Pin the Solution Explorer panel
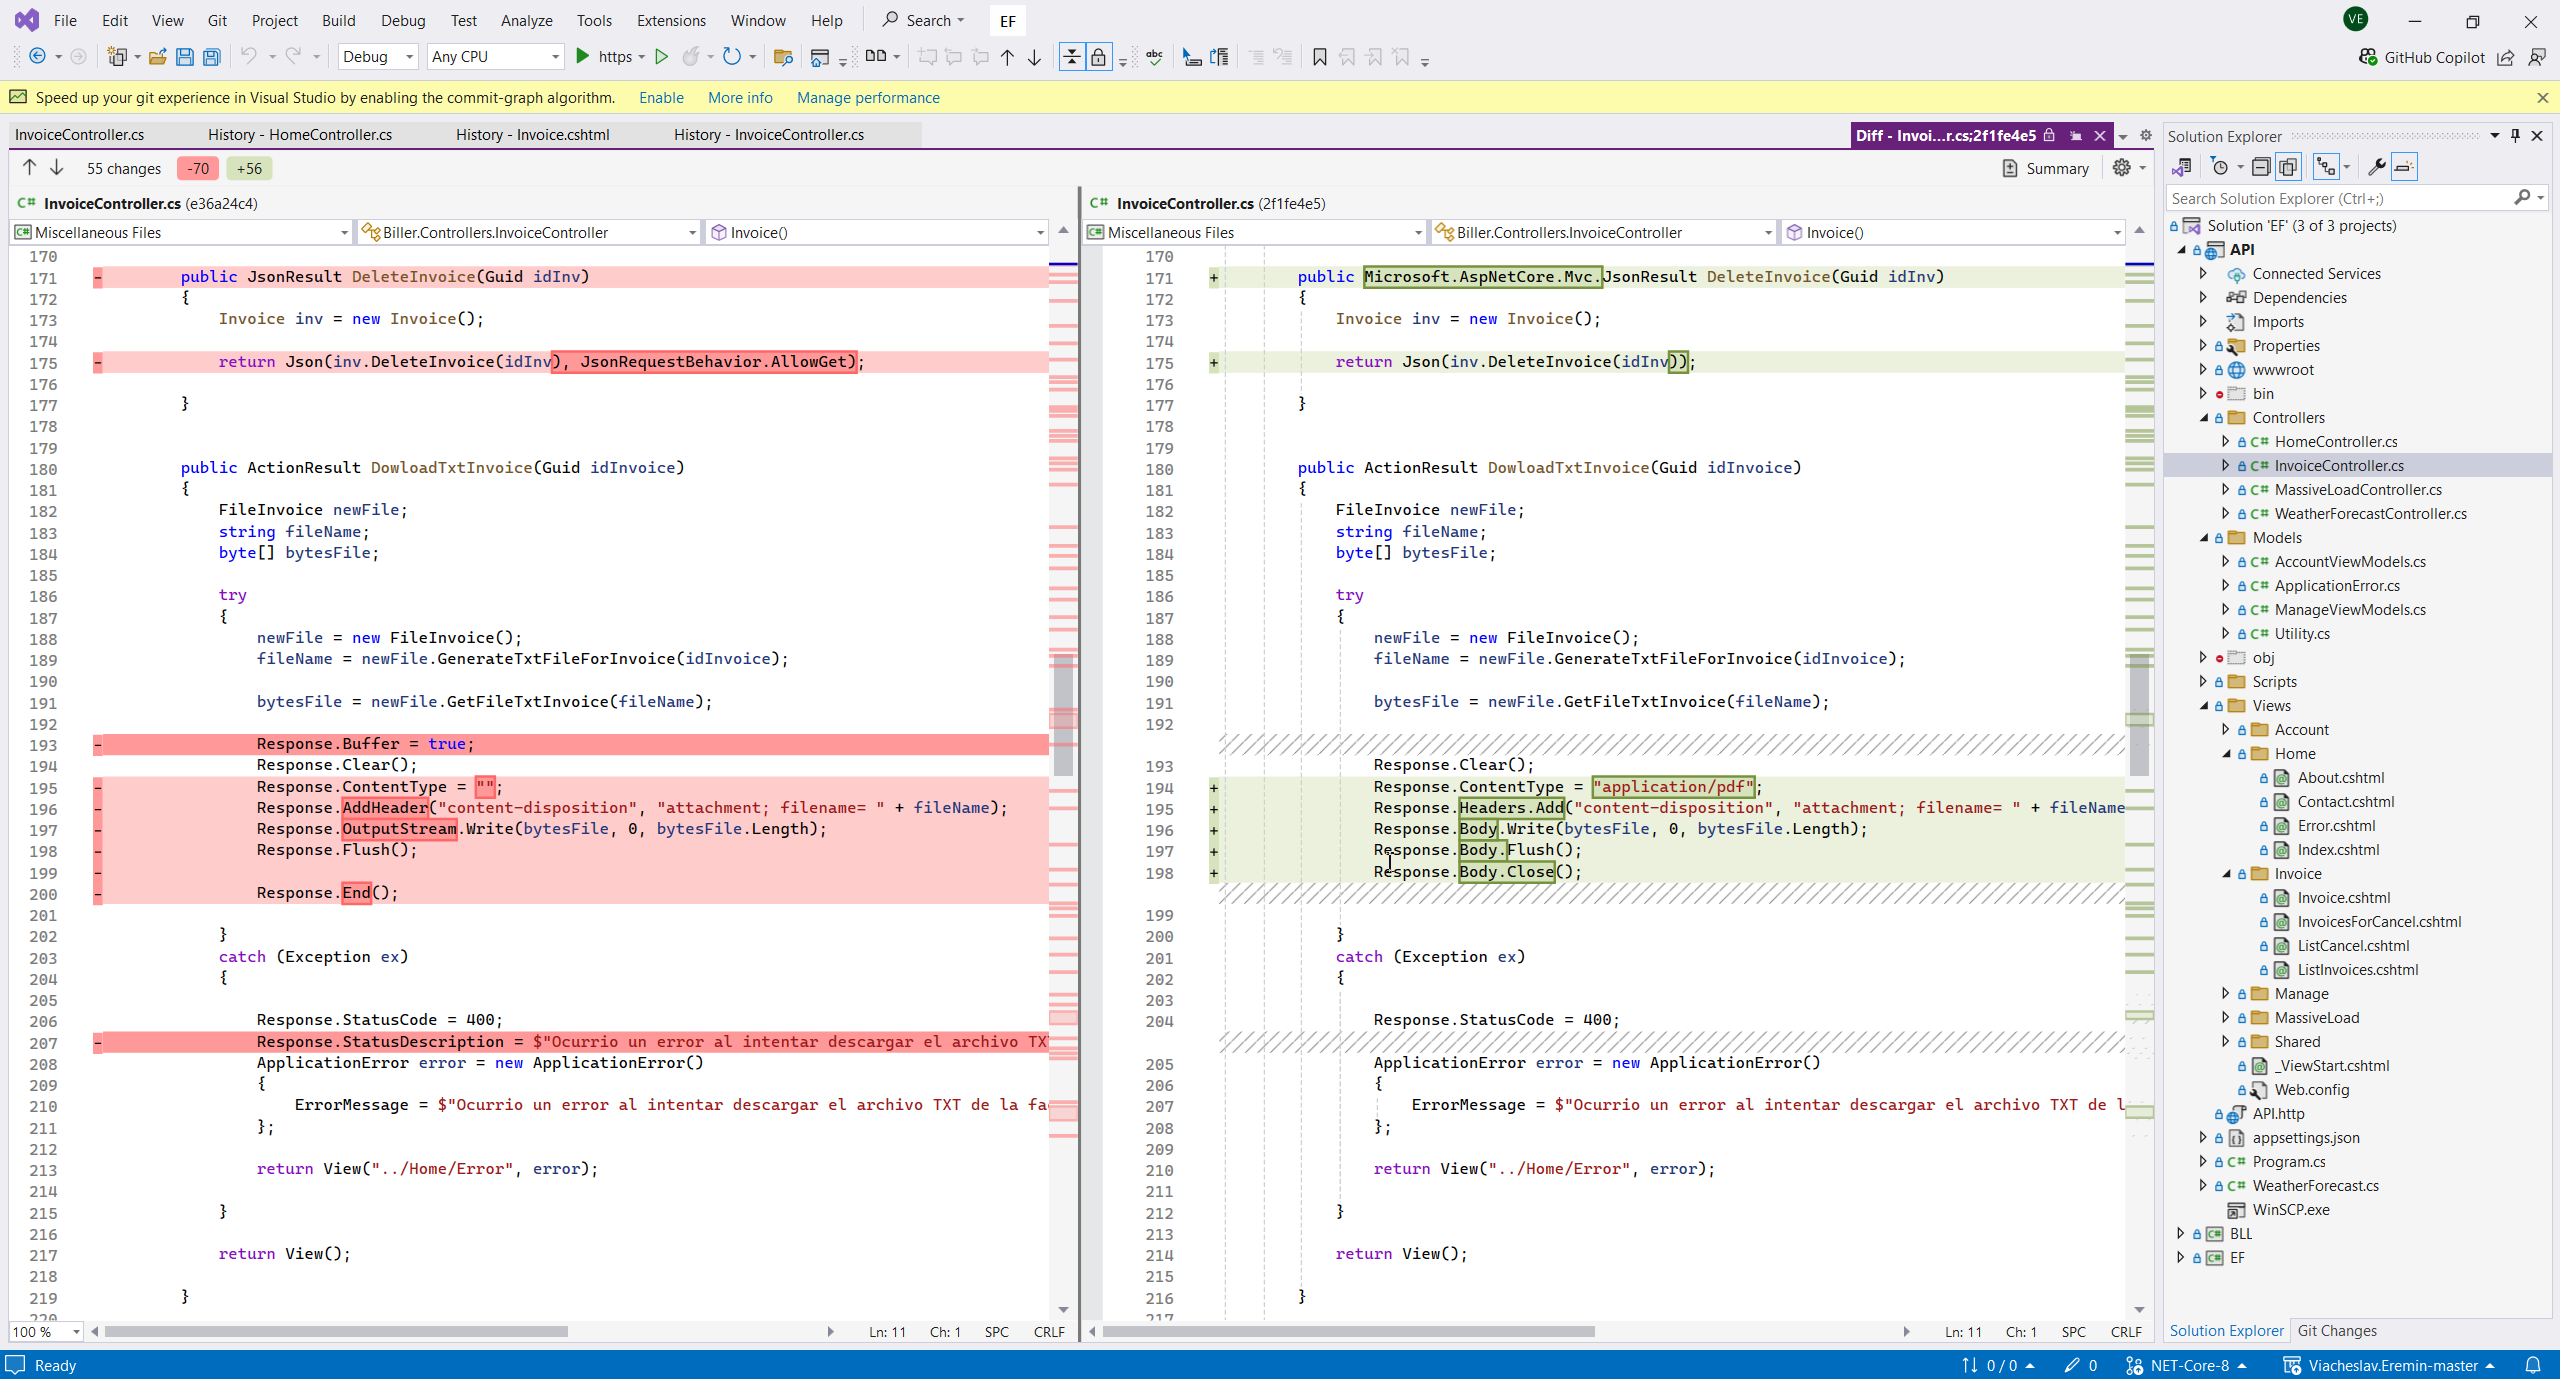The height and width of the screenshot is (1379, 2560). 2515,136
